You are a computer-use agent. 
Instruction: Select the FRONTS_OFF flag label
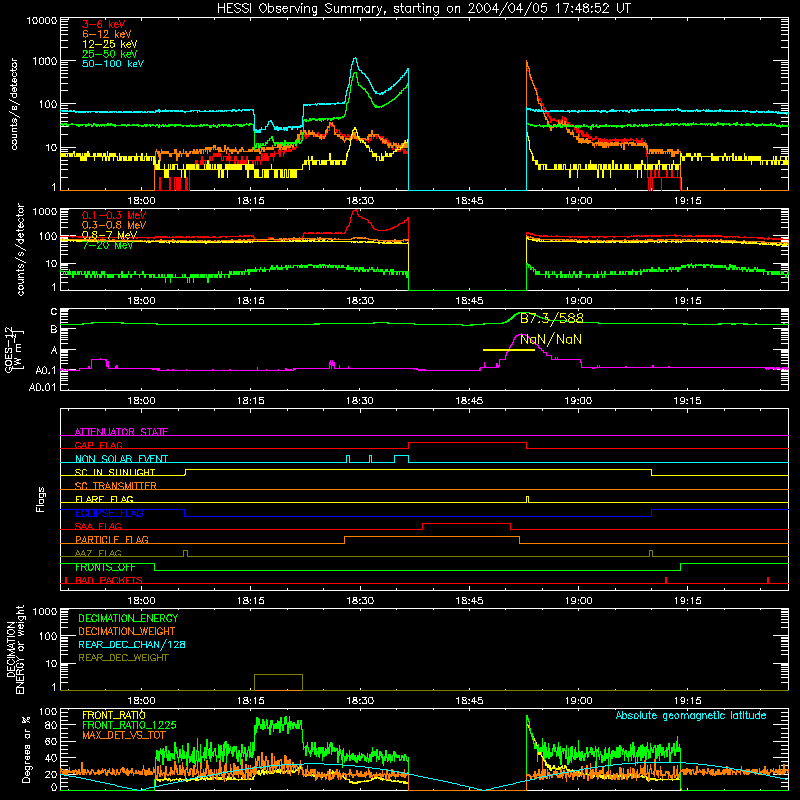coord(105,567)
